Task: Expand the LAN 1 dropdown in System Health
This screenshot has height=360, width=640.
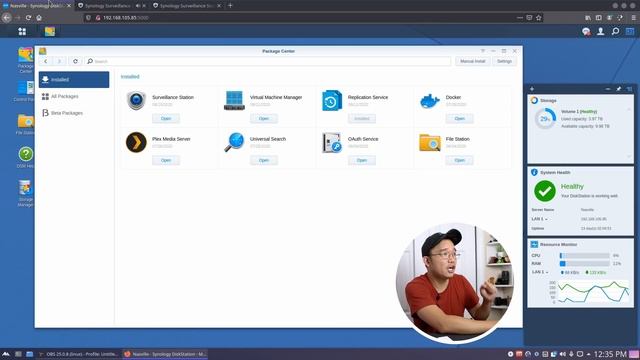Action: click(539, 219)
